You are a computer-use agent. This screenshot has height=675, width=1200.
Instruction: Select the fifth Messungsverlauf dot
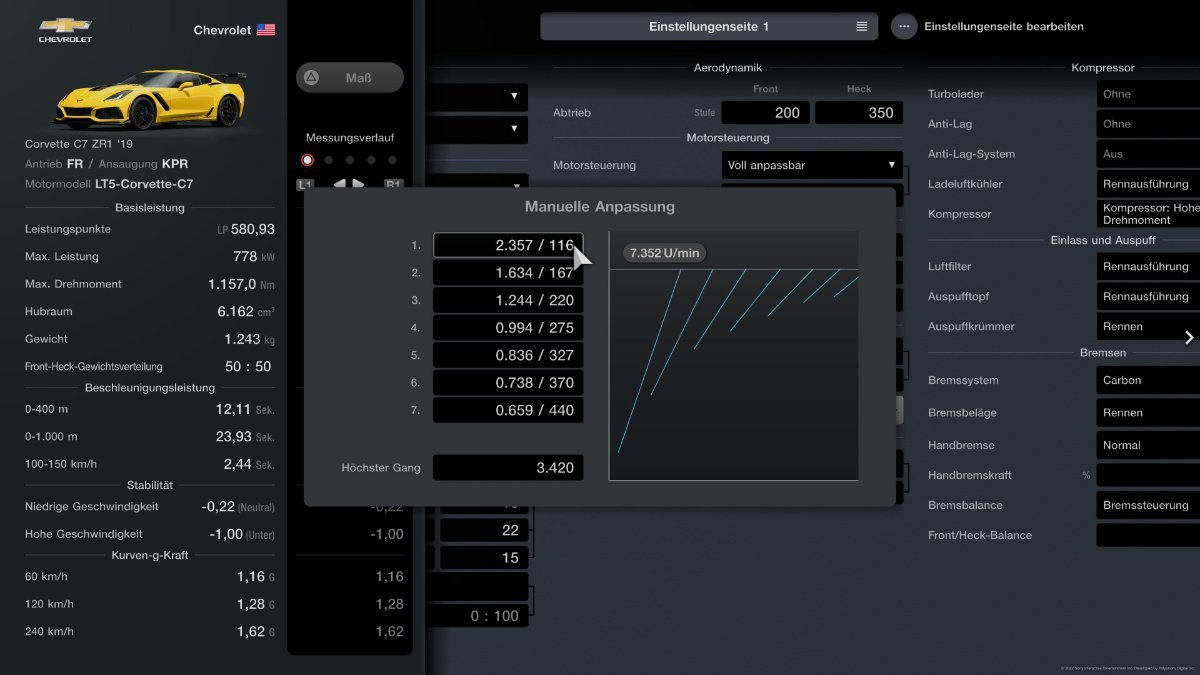[x=392, y=160]
